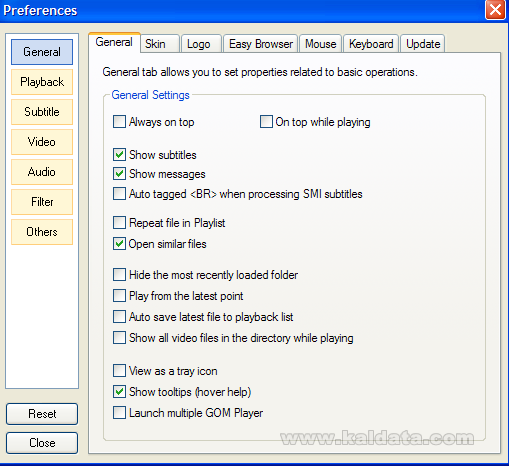Viewport: 509px width, 466px height.
Task: Turn off Show tooltips (hover help)
Action: [x=119, y=392]
